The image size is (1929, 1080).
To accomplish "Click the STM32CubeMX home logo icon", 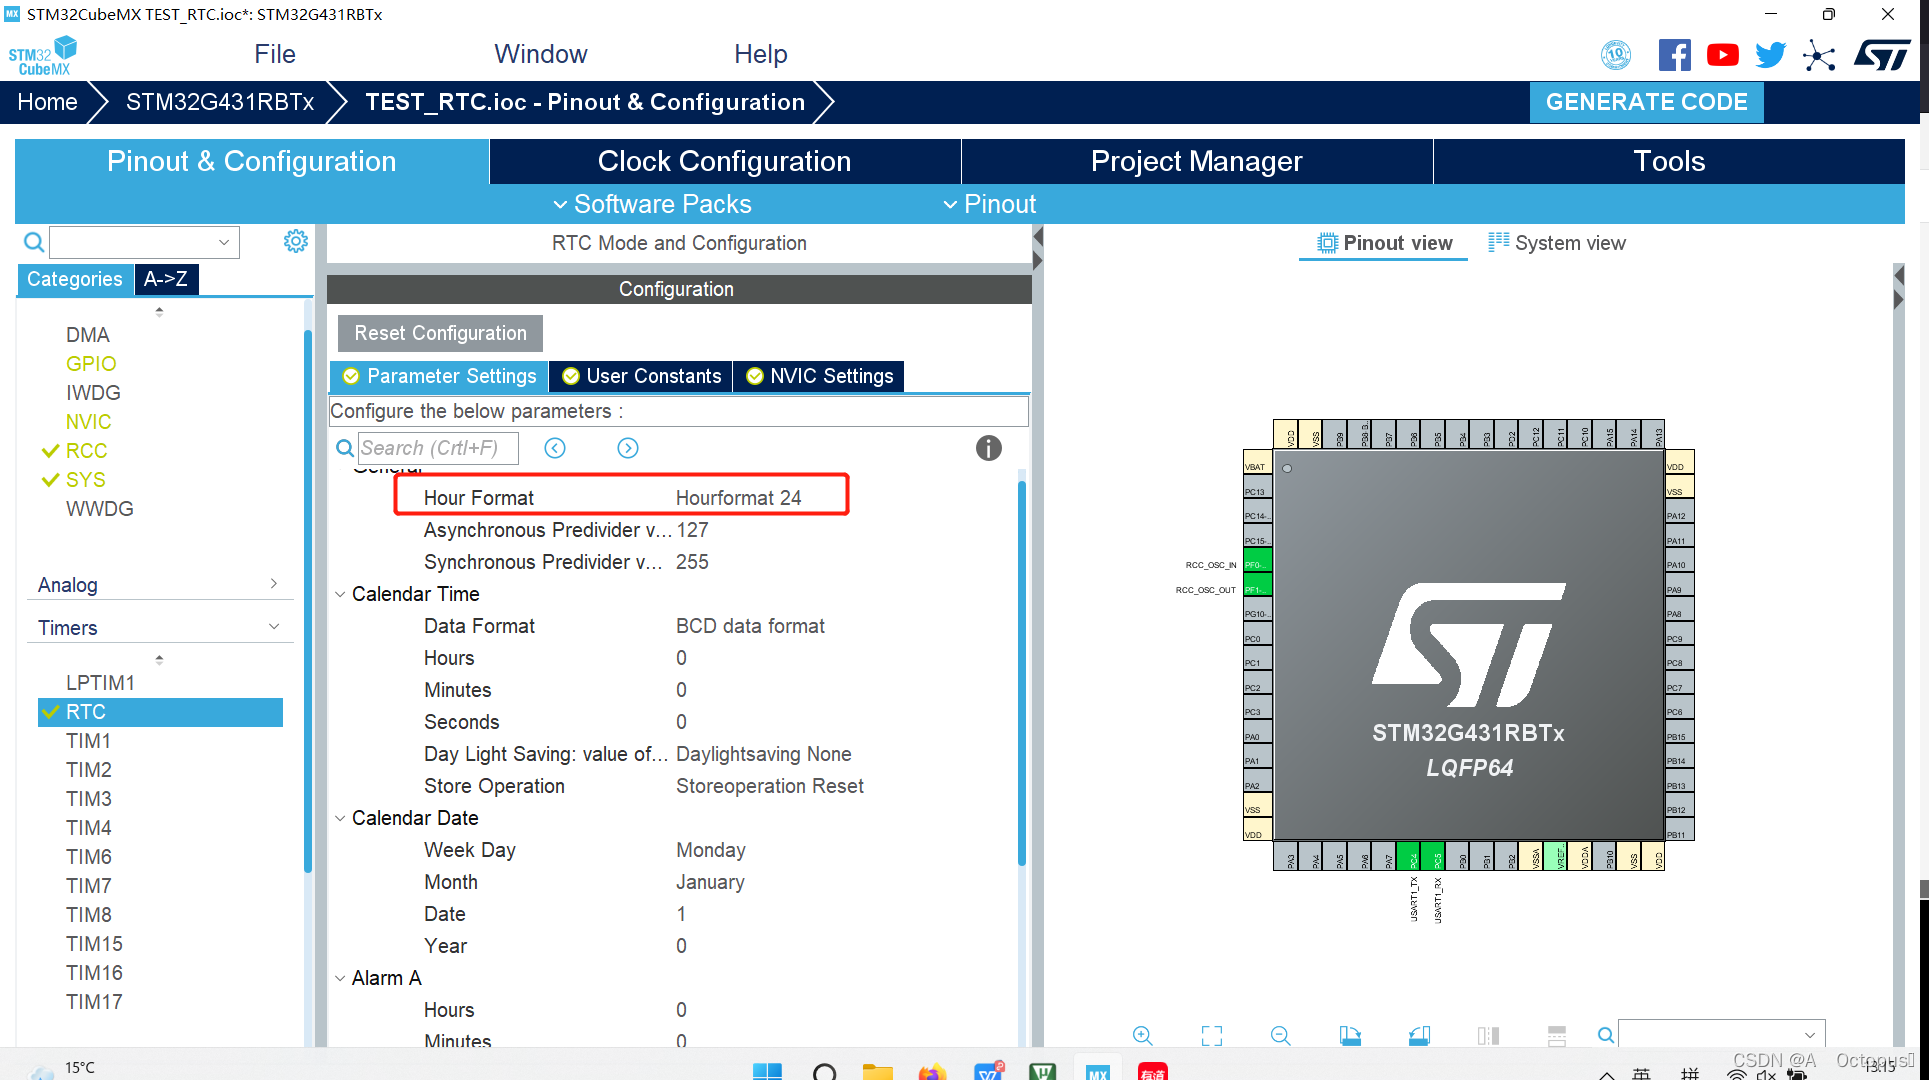I will click(42, 53).
